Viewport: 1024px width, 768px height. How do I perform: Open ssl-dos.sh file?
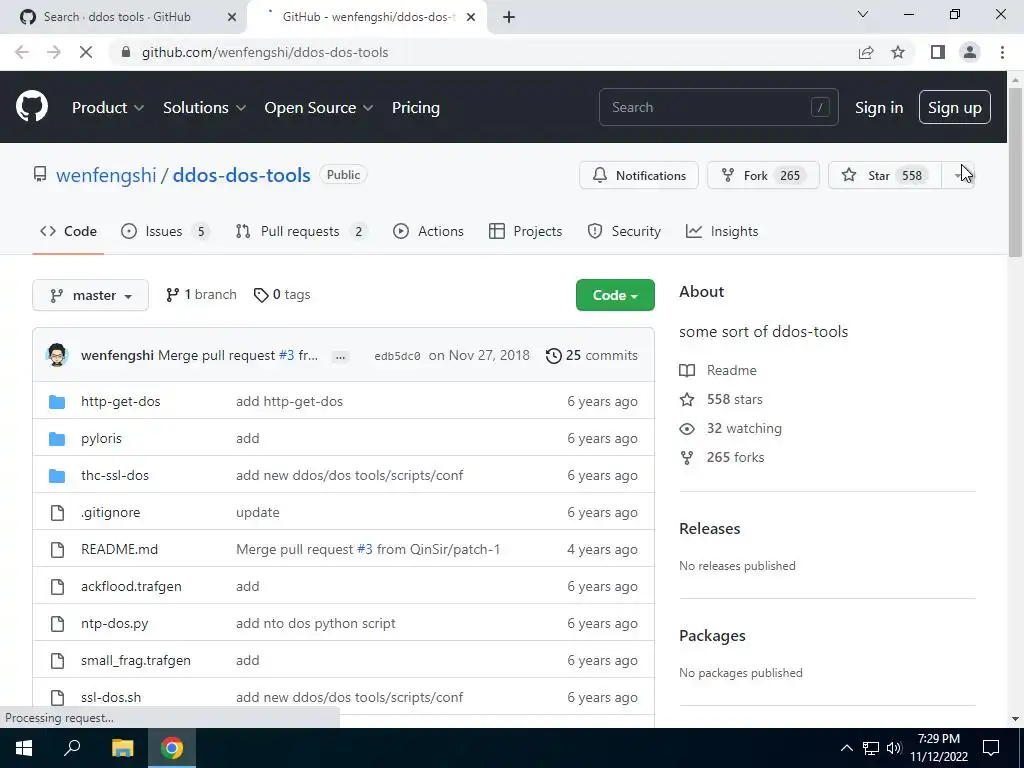[111, 697]
